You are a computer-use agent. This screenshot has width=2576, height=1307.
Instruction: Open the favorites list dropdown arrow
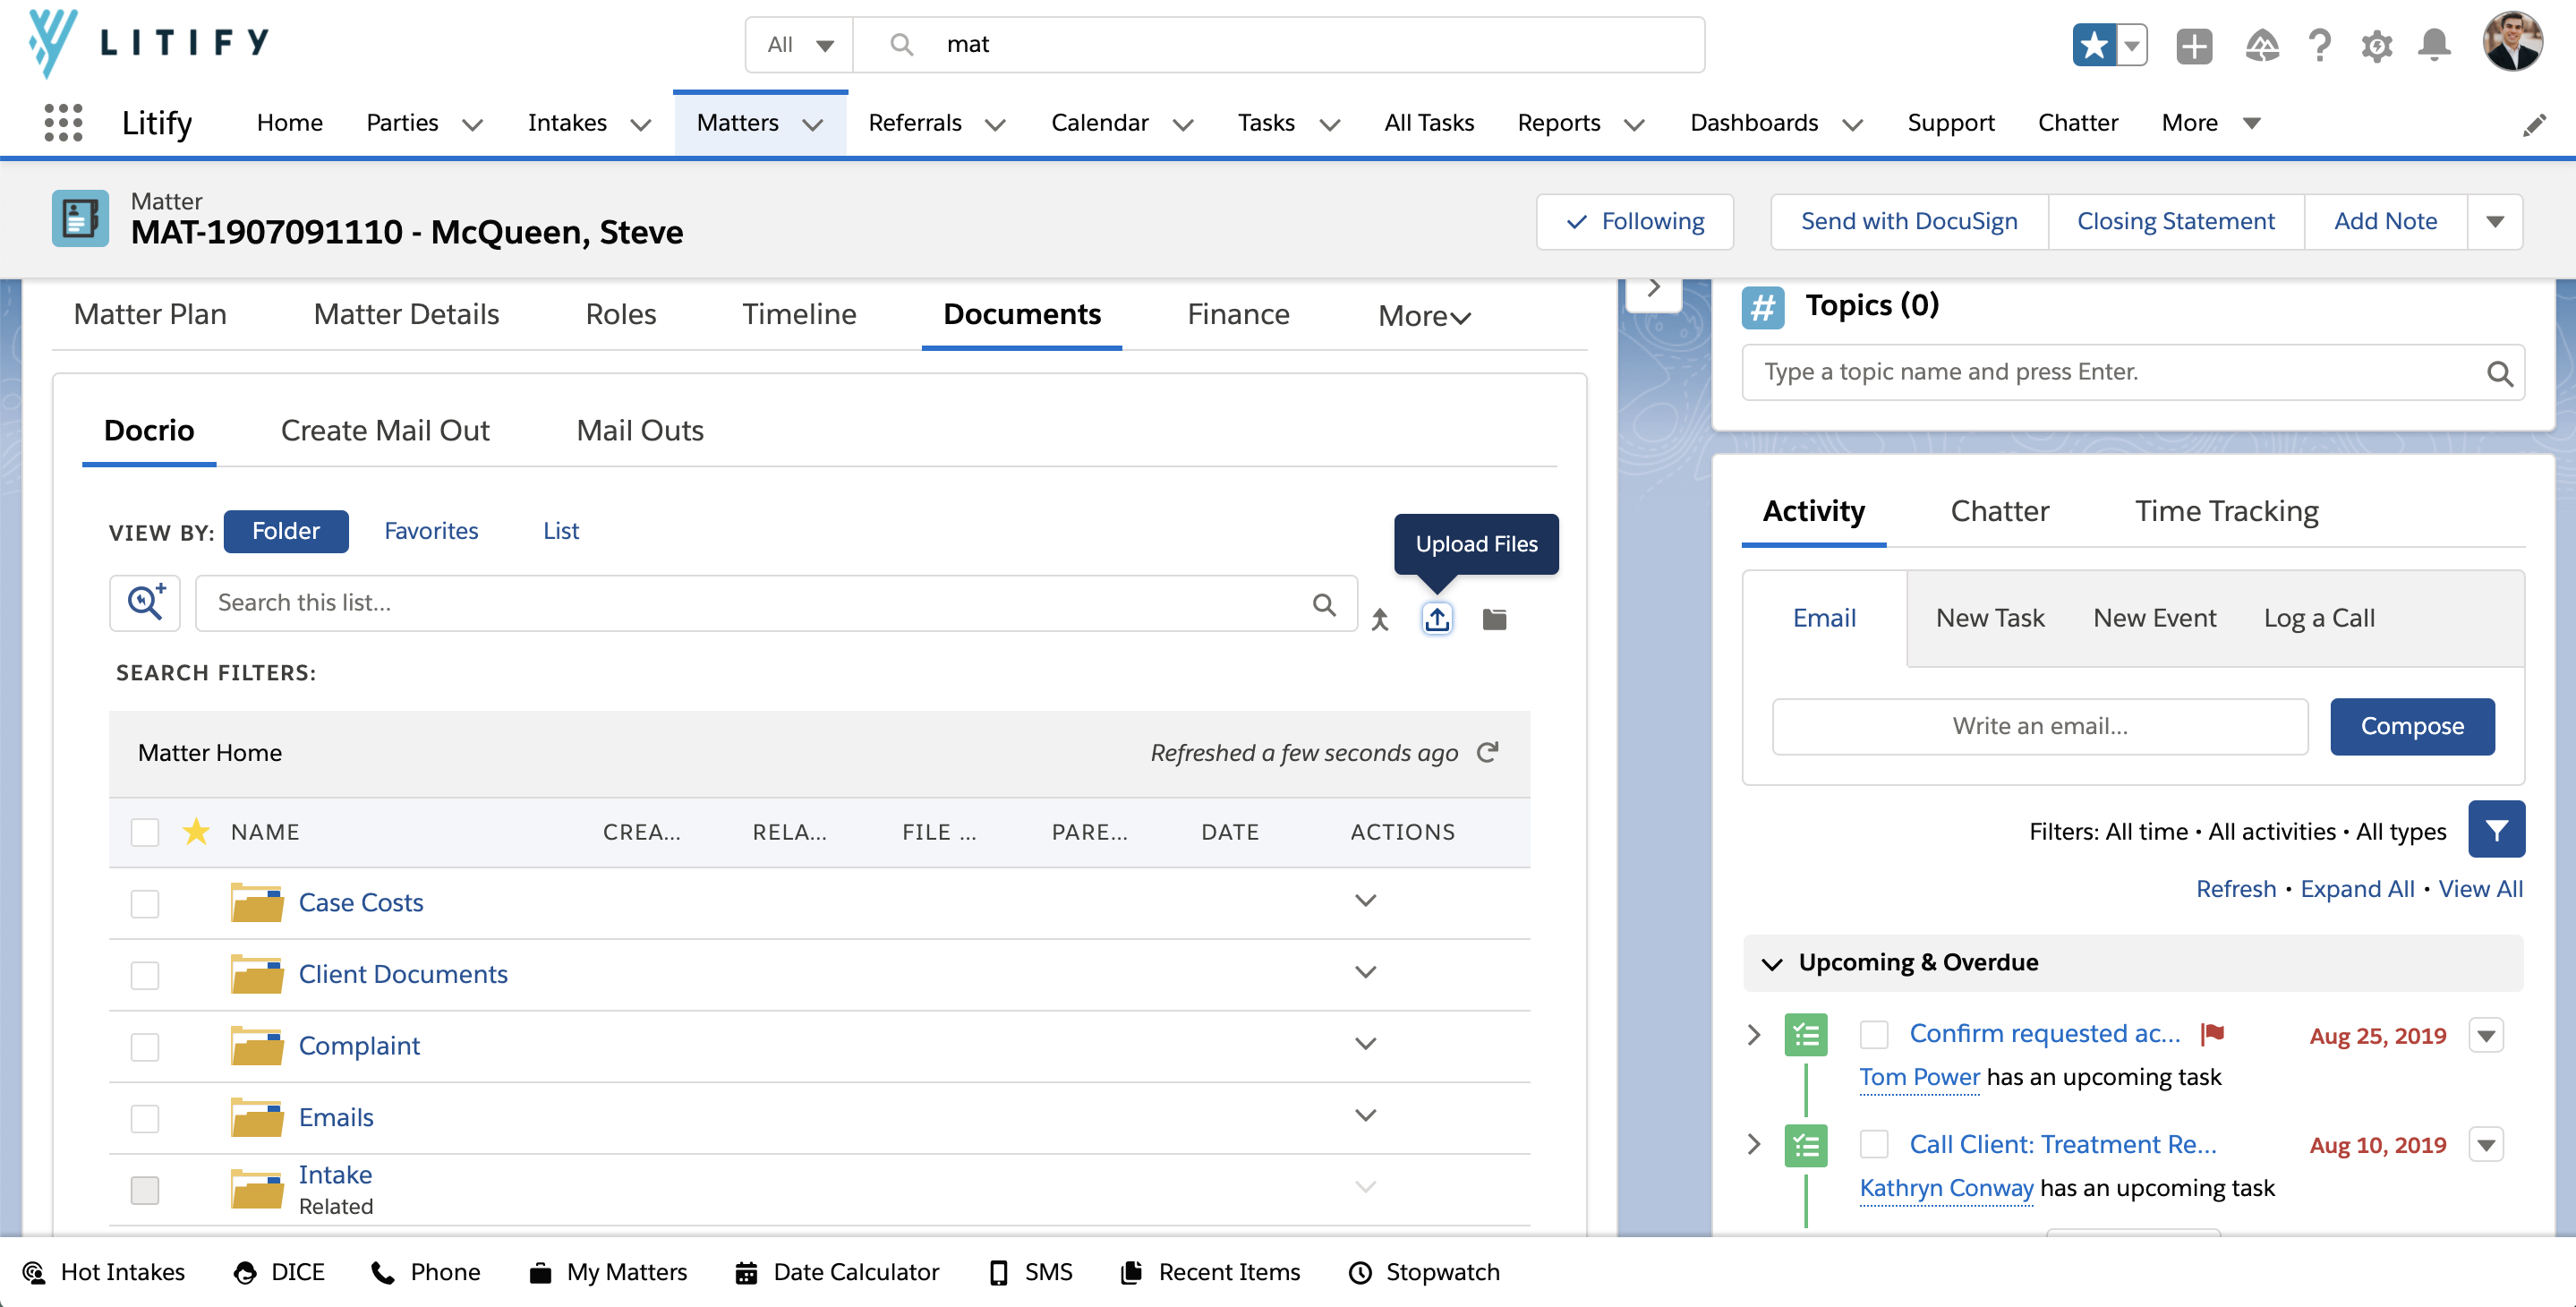coord(2132,45)
